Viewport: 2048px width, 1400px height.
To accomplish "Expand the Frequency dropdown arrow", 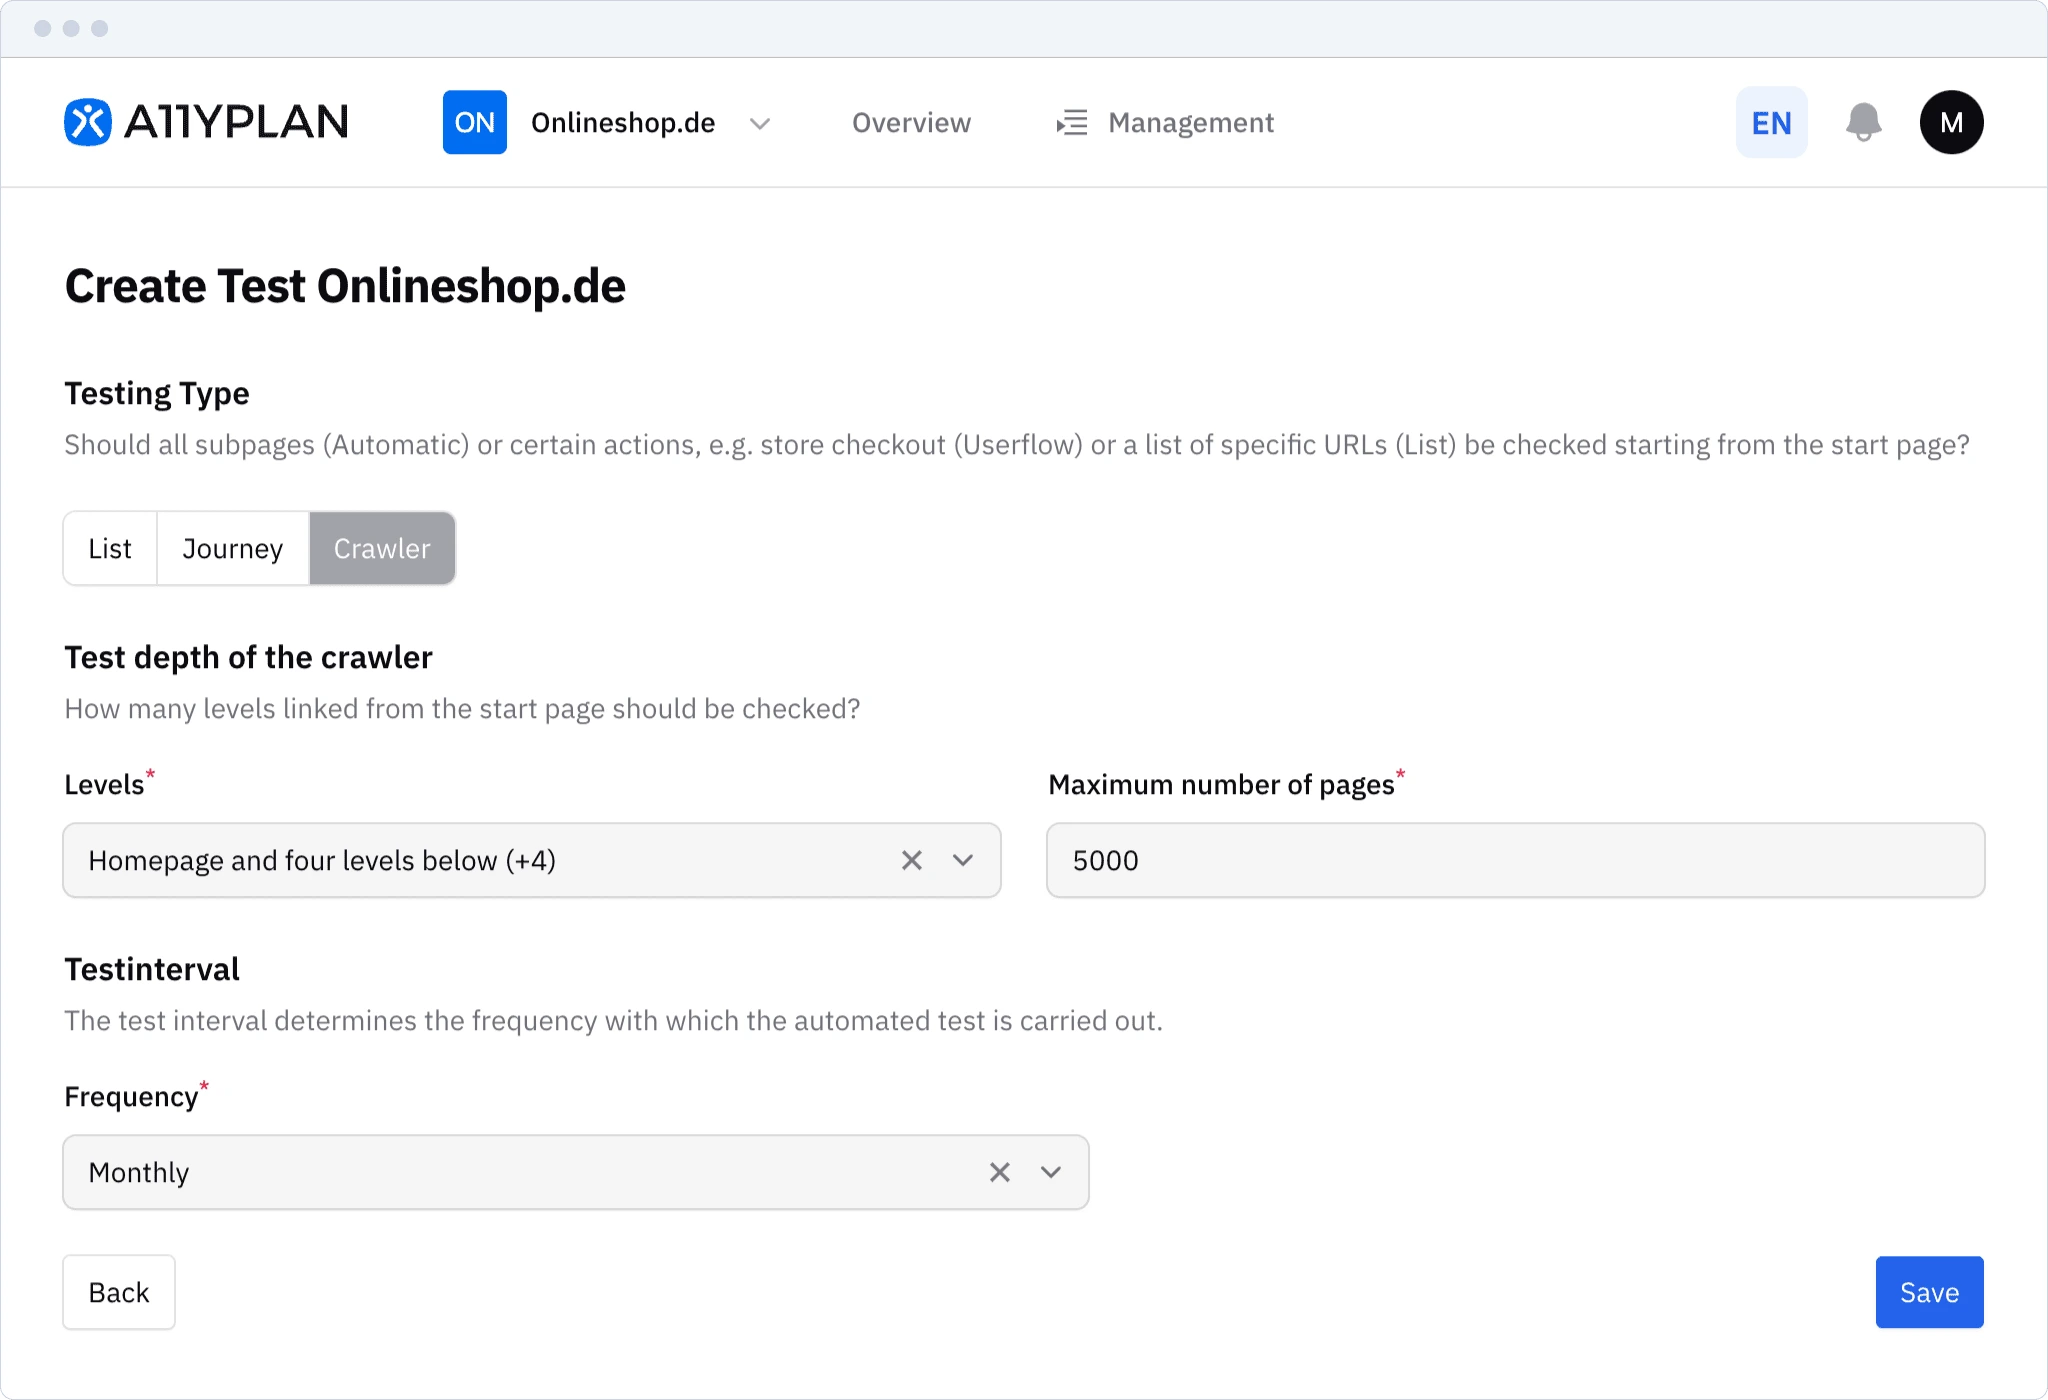I will click(1051, 1172).
